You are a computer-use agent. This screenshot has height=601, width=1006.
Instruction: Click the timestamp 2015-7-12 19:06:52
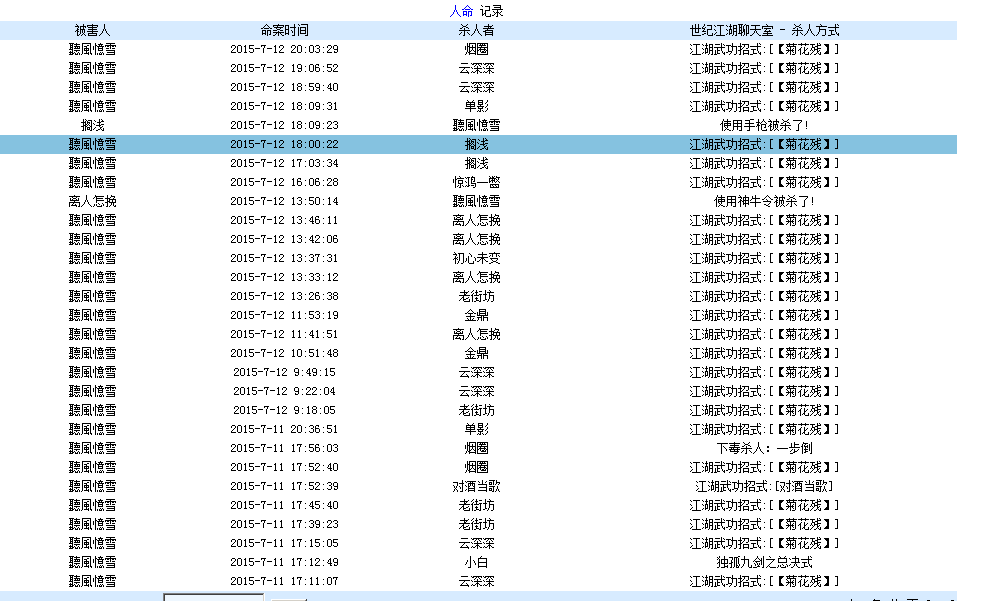[284, 69]
